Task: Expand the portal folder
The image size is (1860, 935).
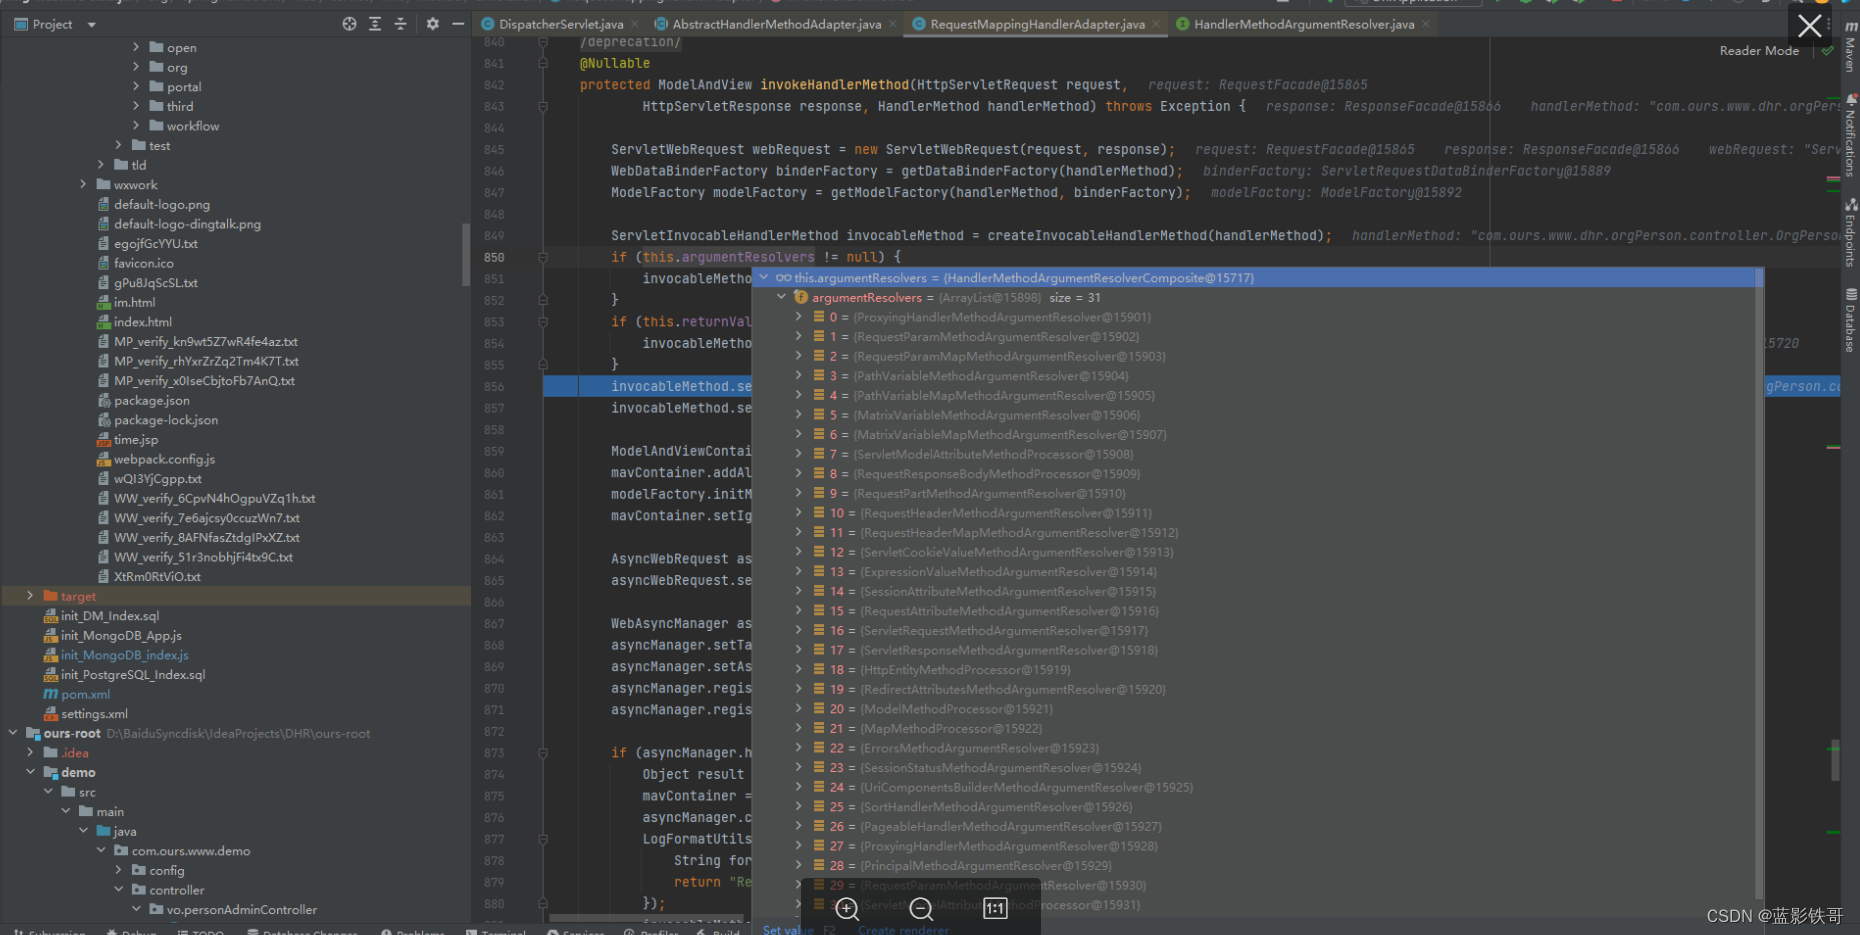Action: pyautogui.click(x=136, y=87)
